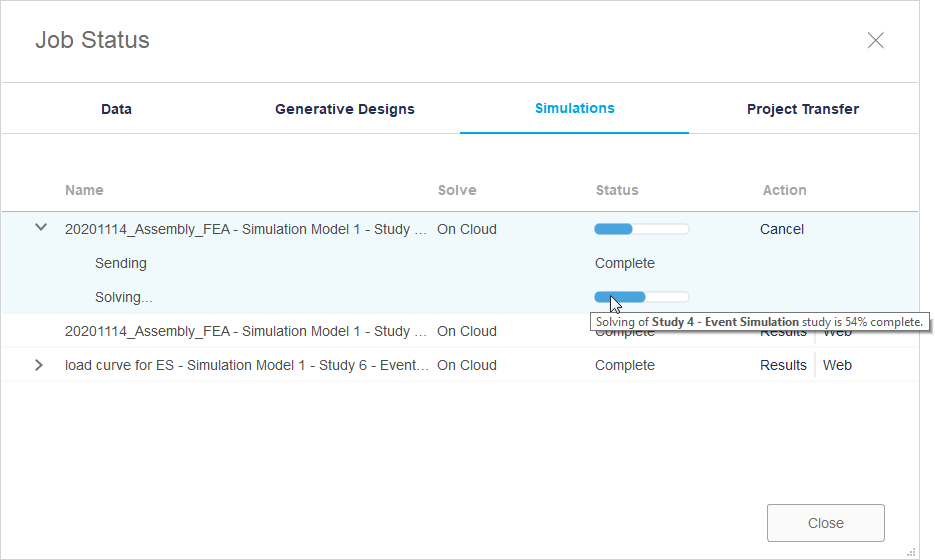Click the Status column header
This screenshot has width=935, height=560.
[617, 190]
